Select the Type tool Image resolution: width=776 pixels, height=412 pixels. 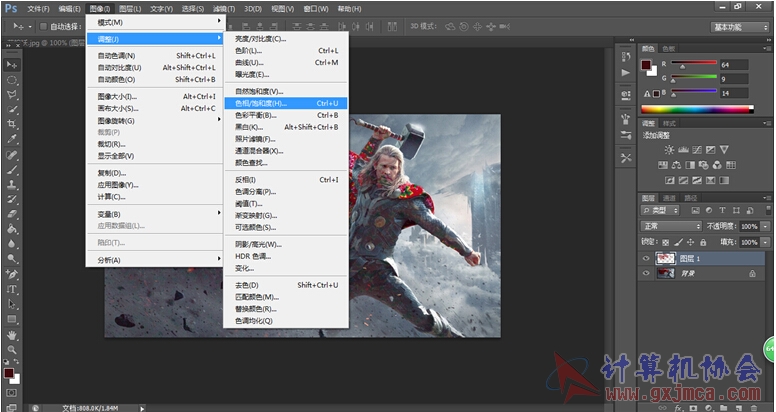point(11,289)
